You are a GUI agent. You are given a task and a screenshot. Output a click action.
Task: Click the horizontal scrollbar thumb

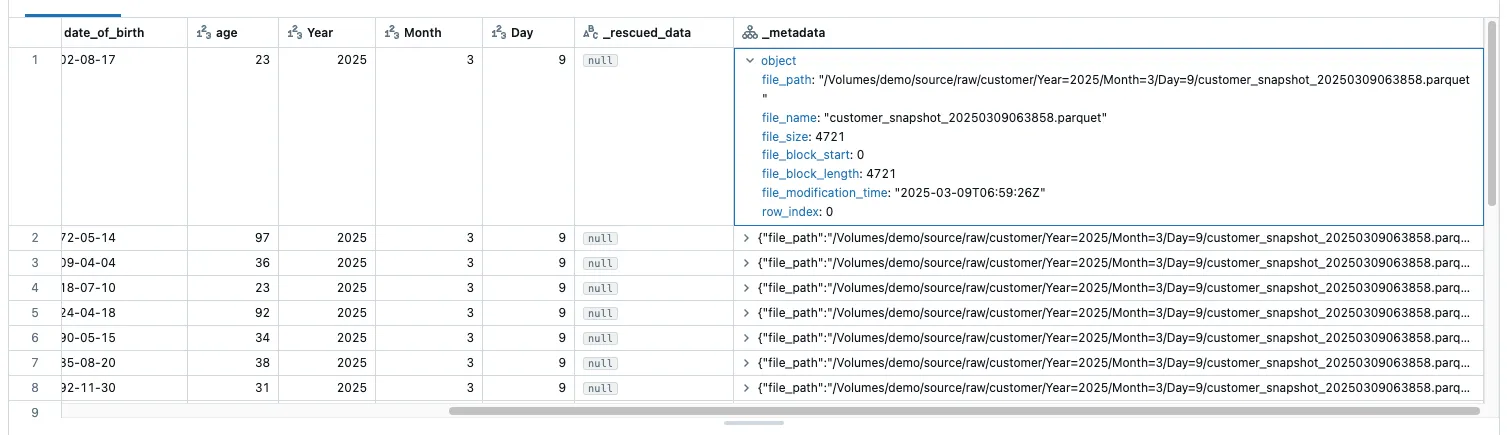click(963, 410)
